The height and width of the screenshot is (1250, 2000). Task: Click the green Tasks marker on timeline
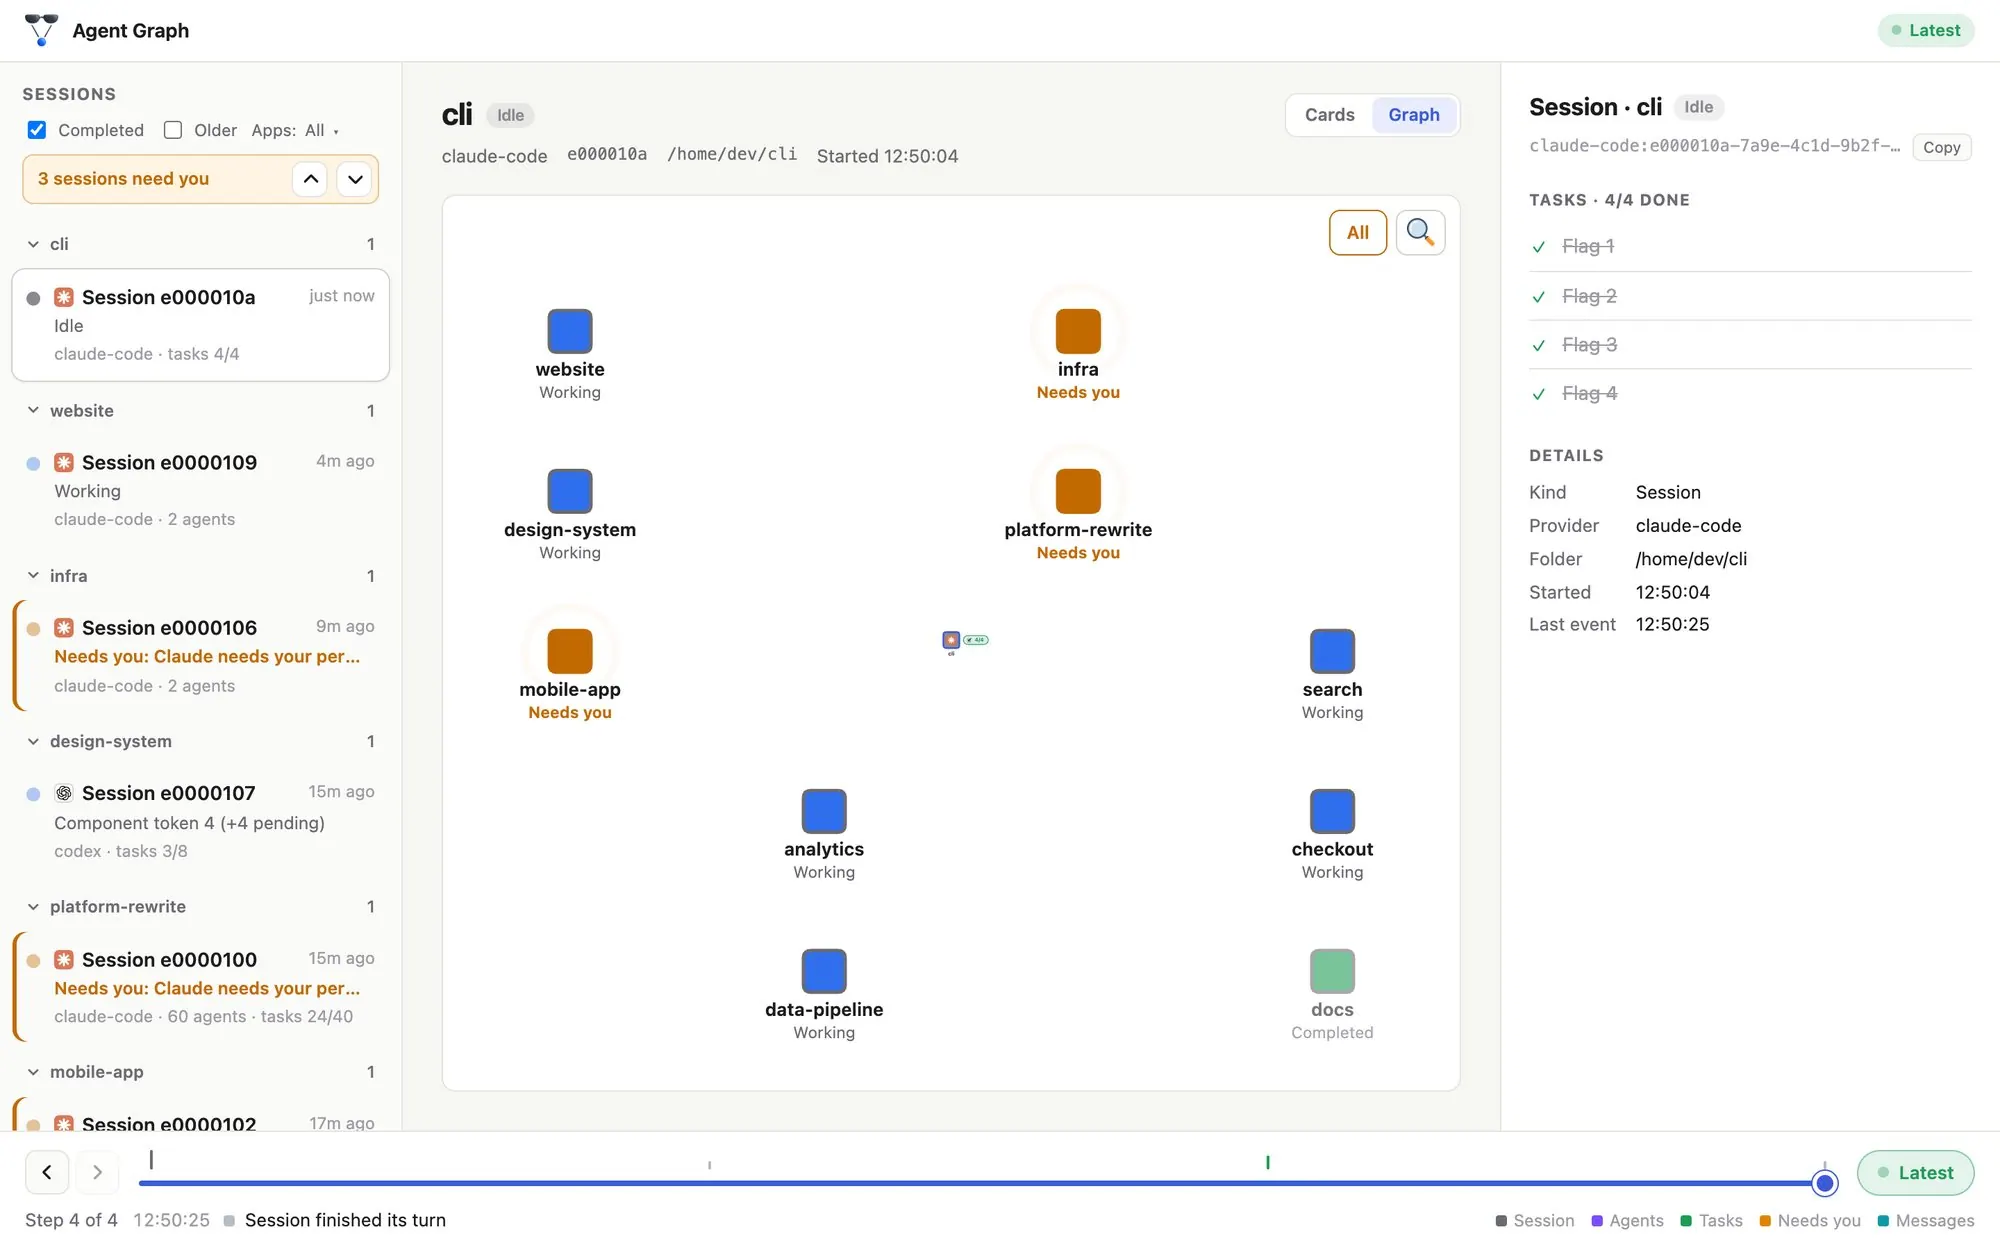click(x=1268, y=1163)
